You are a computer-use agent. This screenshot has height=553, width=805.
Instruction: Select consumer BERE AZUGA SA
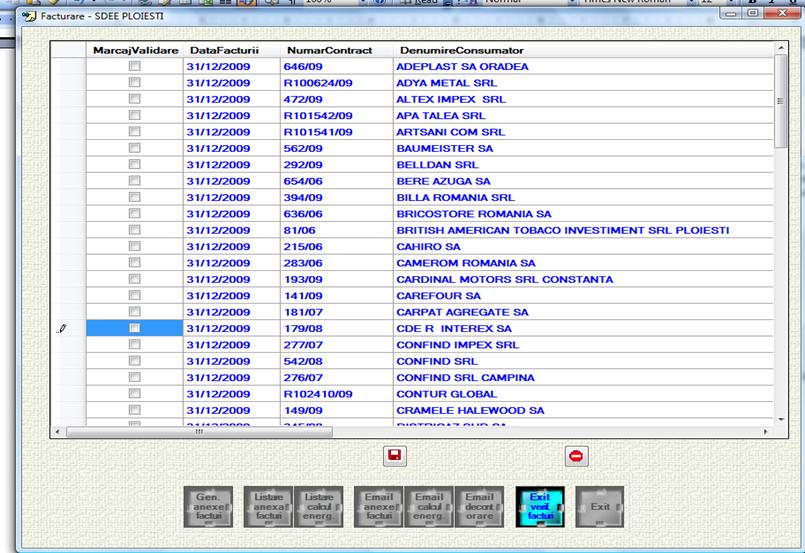pos(443,181)
